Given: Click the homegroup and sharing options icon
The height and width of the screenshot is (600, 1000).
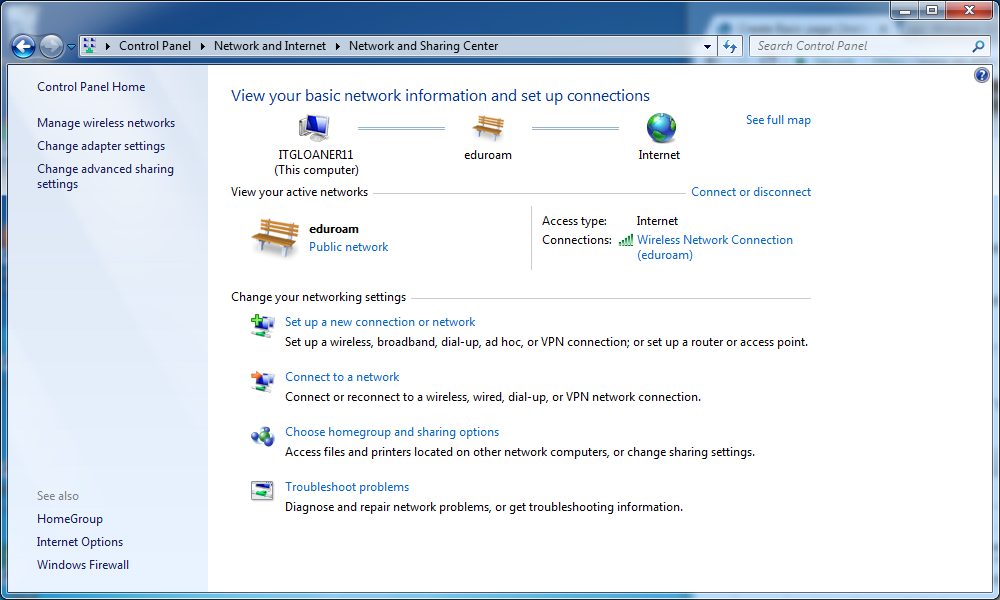Looking at the screenshot, I should [262, 436].
